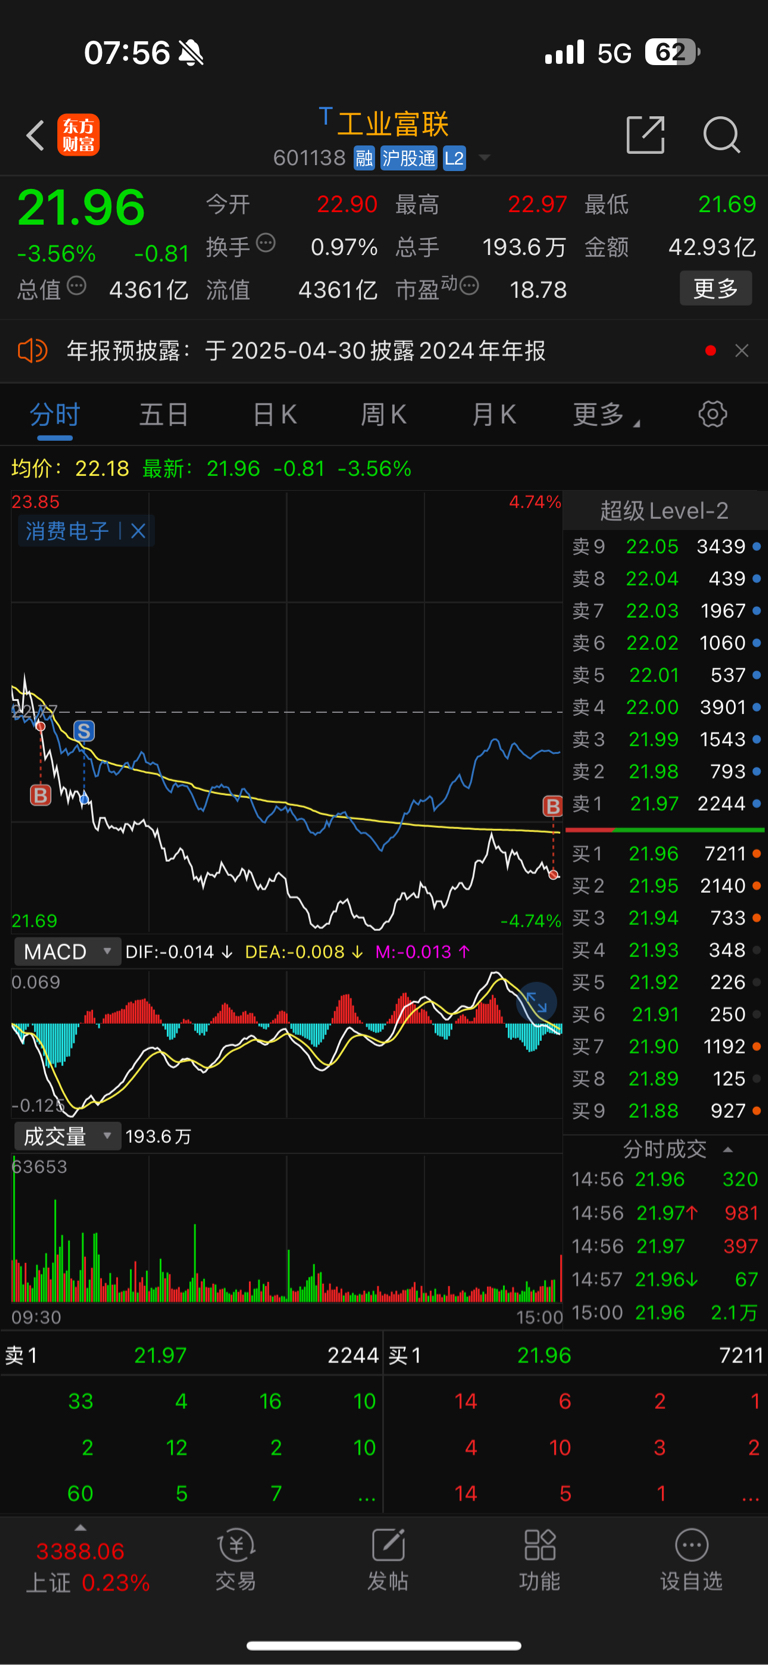768x1665 pixels.
Task: Show info for 总值 market cap
Action: coord(76,287)
